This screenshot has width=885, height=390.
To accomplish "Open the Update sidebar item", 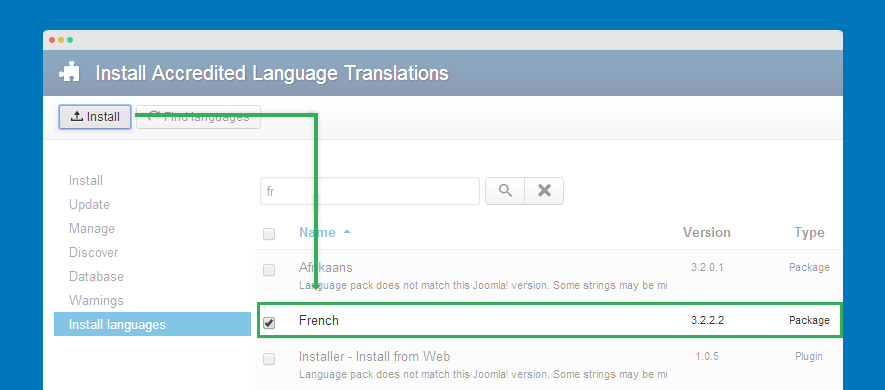I will [x=89, y=204].
